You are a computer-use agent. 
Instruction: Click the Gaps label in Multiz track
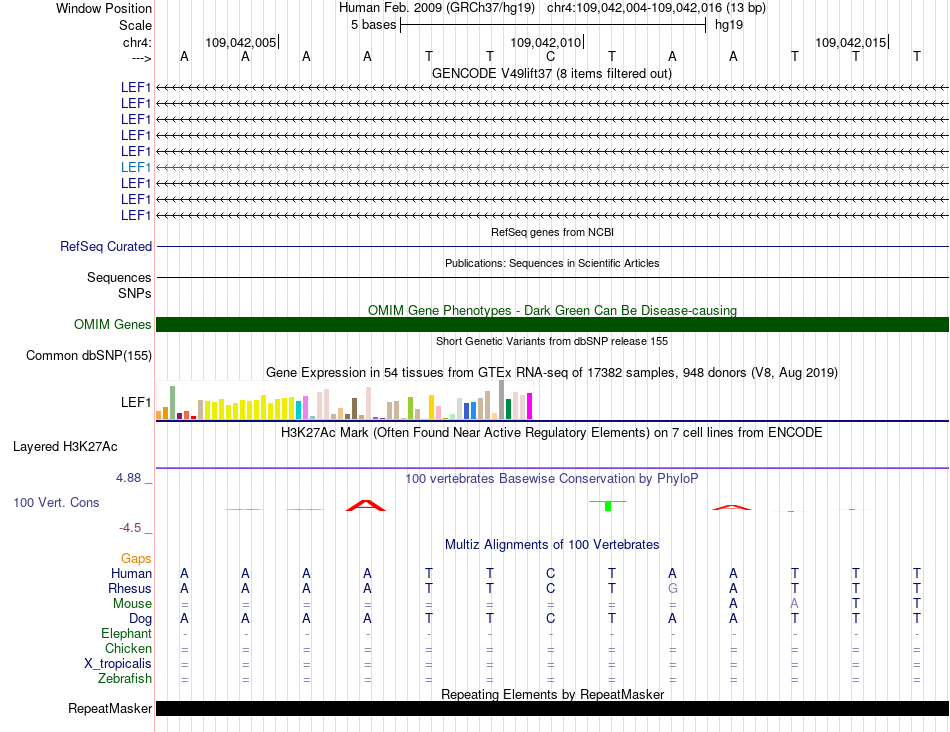pos(136,558)
